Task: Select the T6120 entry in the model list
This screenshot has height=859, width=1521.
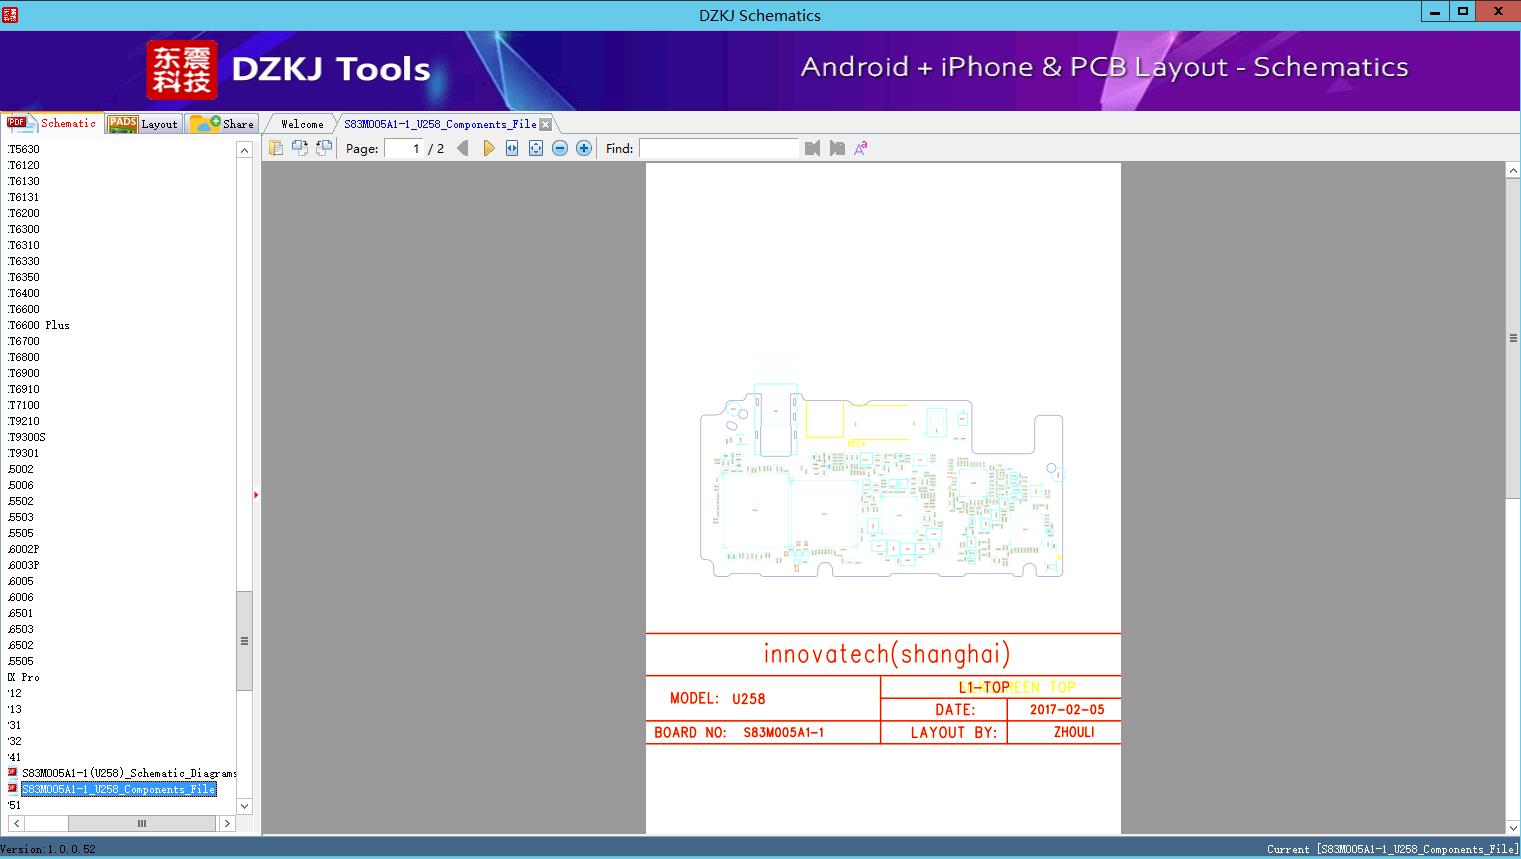Action: (24, 165)
